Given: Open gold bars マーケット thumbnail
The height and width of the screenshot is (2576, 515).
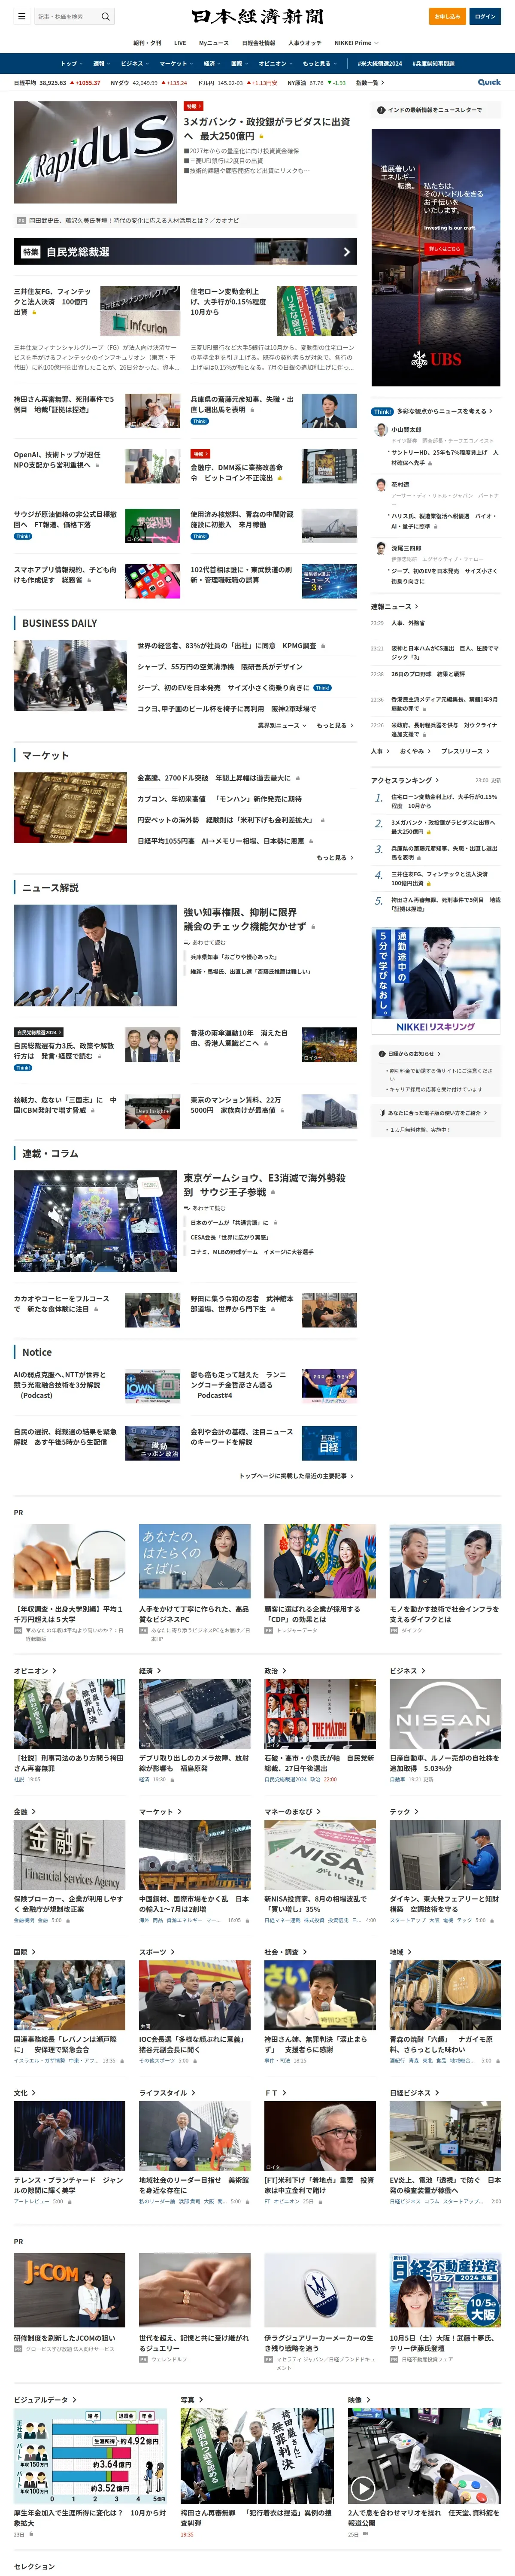Looking at the screenshot, I should tap(70, 807).
